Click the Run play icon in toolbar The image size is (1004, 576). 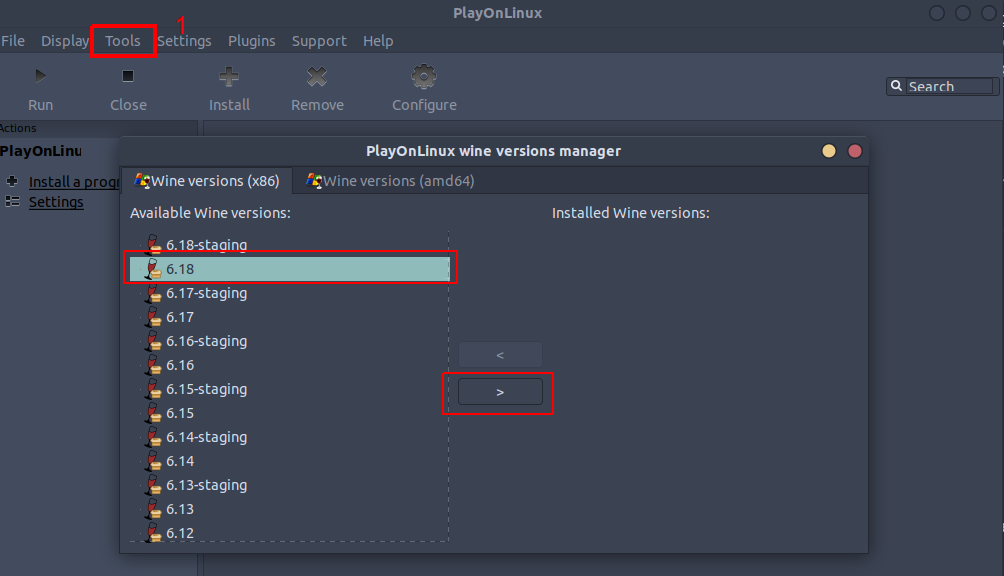(x=40, y=76)
